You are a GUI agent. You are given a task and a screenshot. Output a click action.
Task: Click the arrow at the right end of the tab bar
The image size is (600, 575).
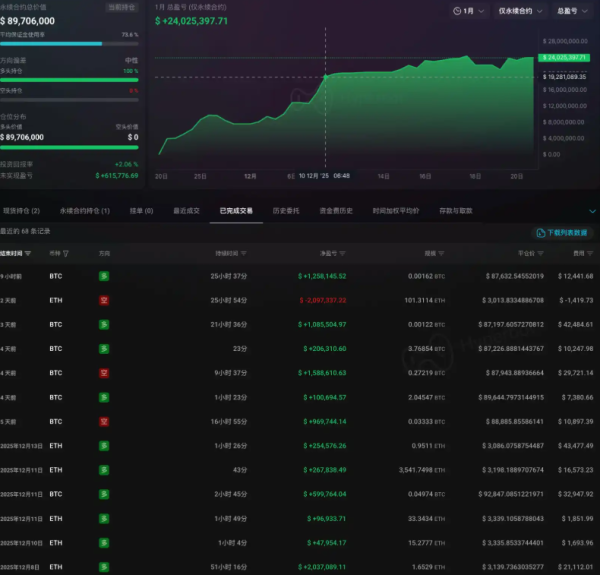pyautogui.click(x=591, y=211)
